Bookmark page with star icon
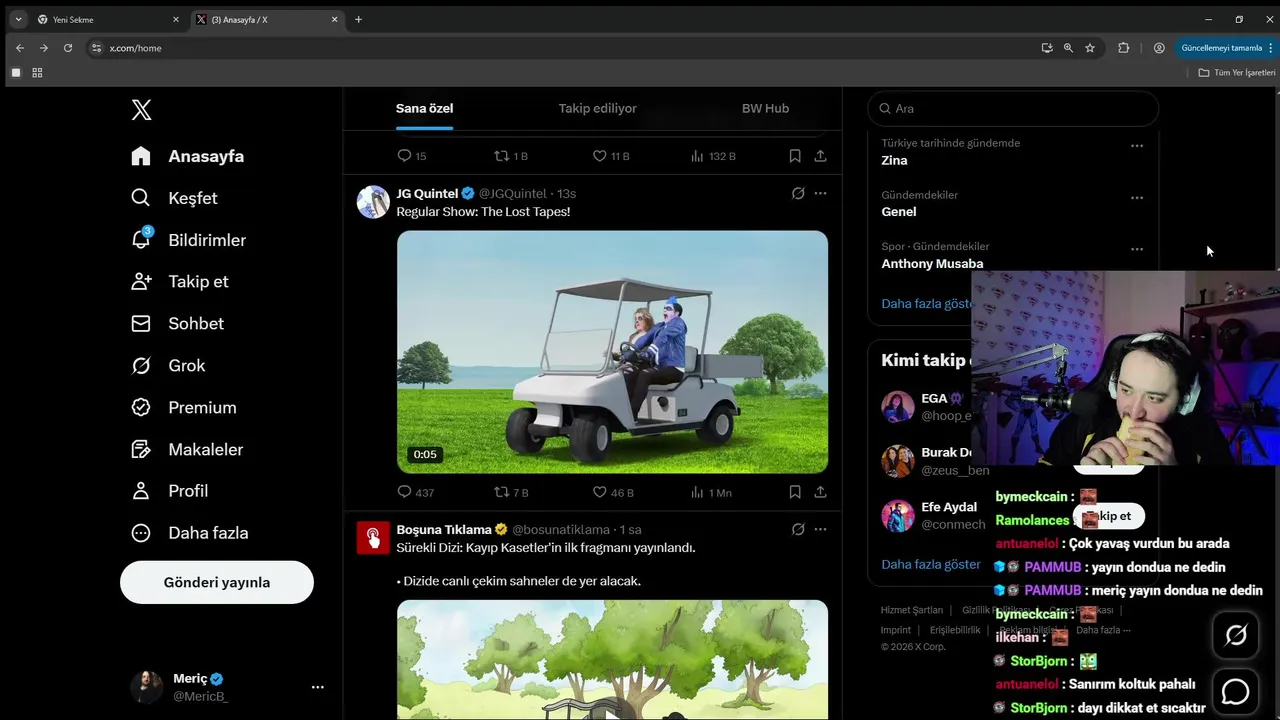This screenshot has width=1280, height=720. click(x=1090, y=48)
